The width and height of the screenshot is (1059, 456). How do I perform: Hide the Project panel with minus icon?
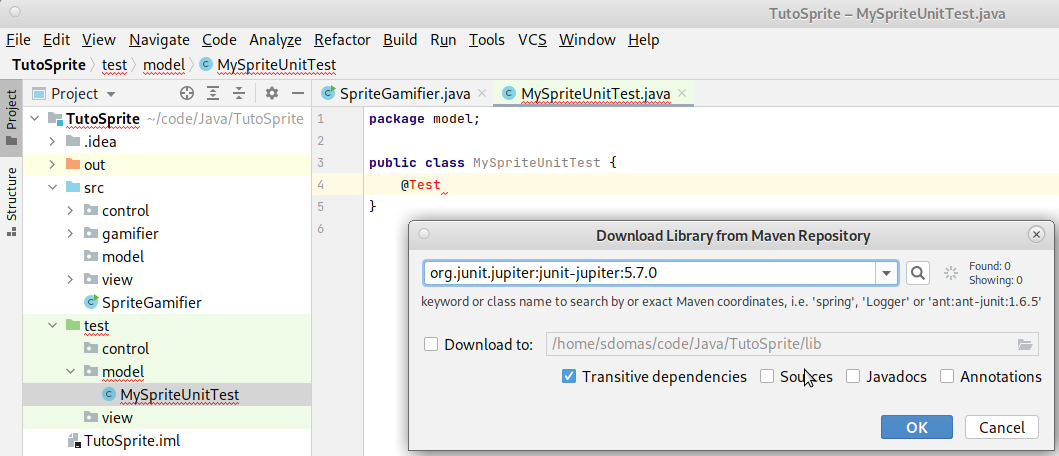[x=297, y=93]
